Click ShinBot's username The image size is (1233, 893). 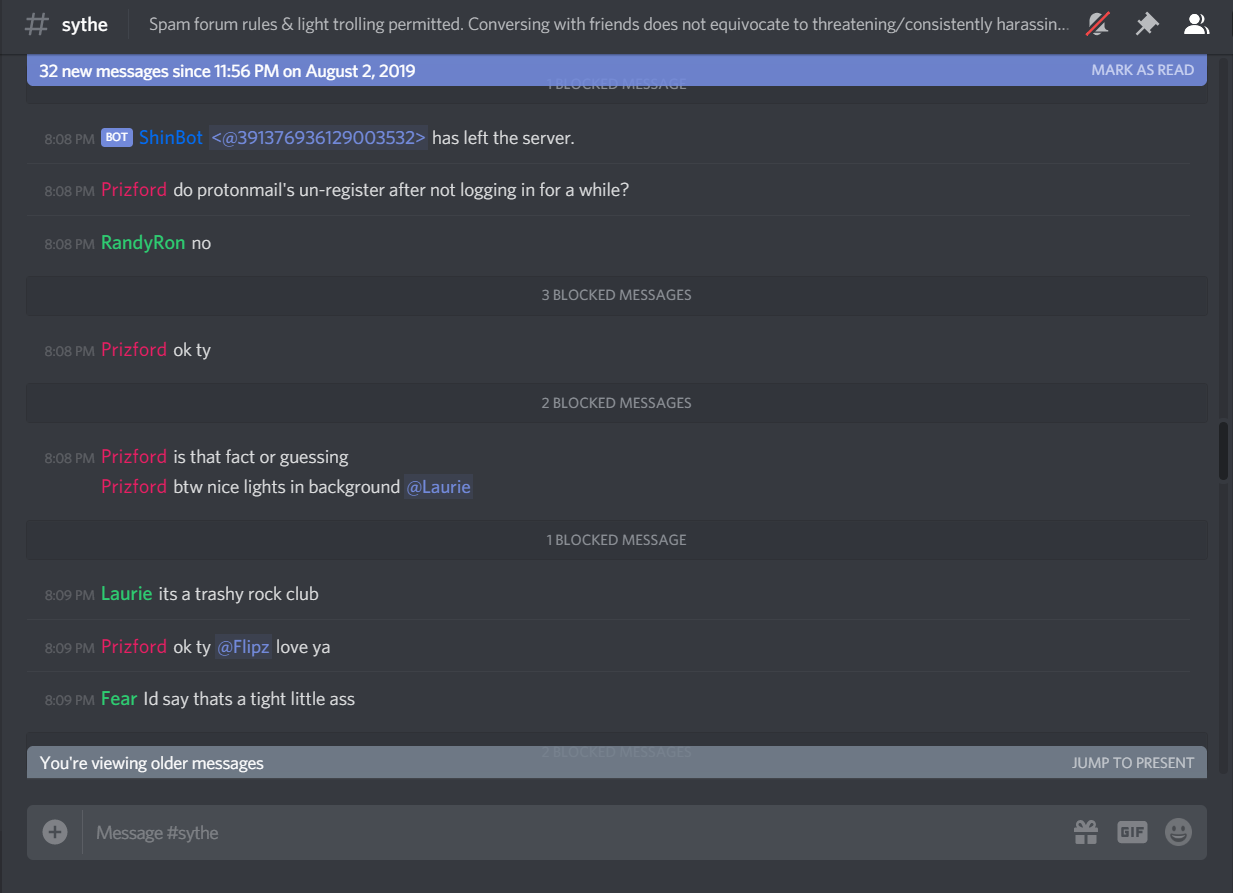(171, 138)
